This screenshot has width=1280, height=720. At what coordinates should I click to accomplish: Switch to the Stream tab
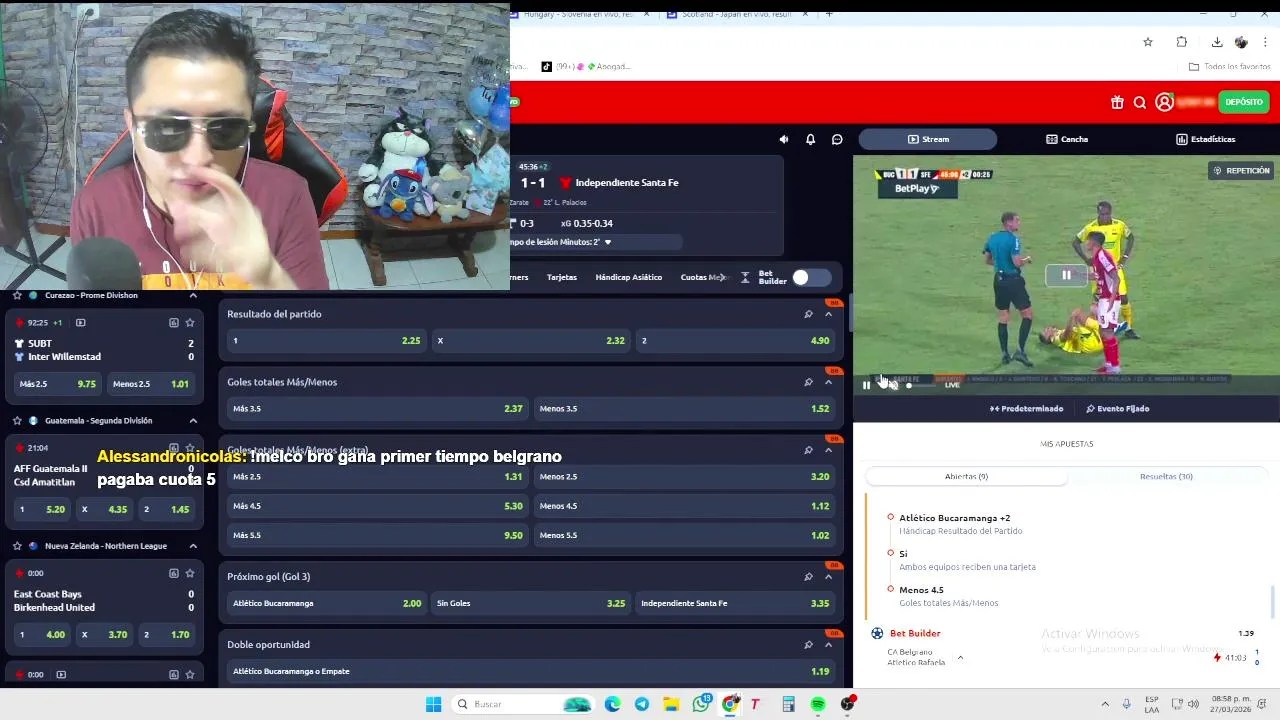click(928, 139)
